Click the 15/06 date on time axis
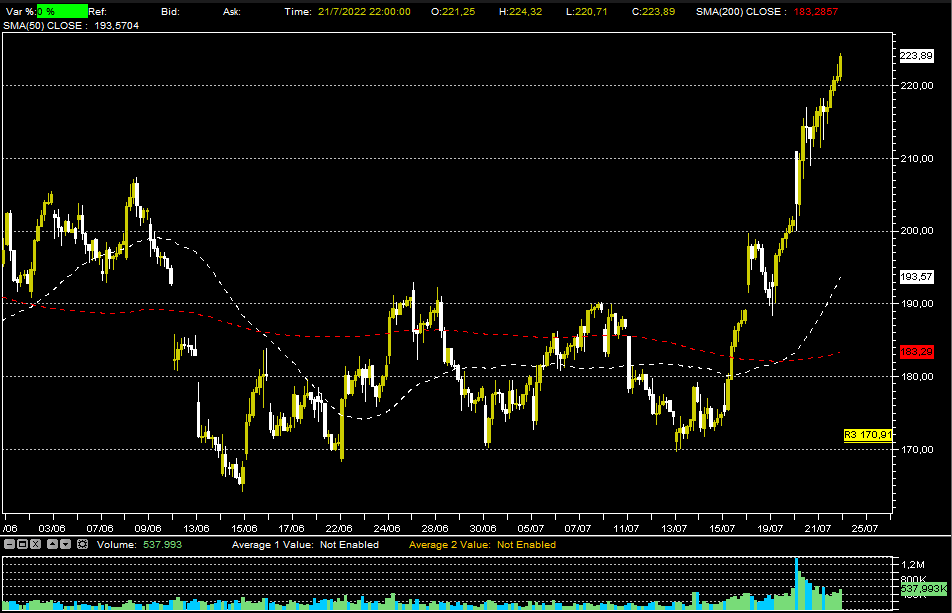The height and width of the screenshot is (613, 952). click(x=244, y=528)
